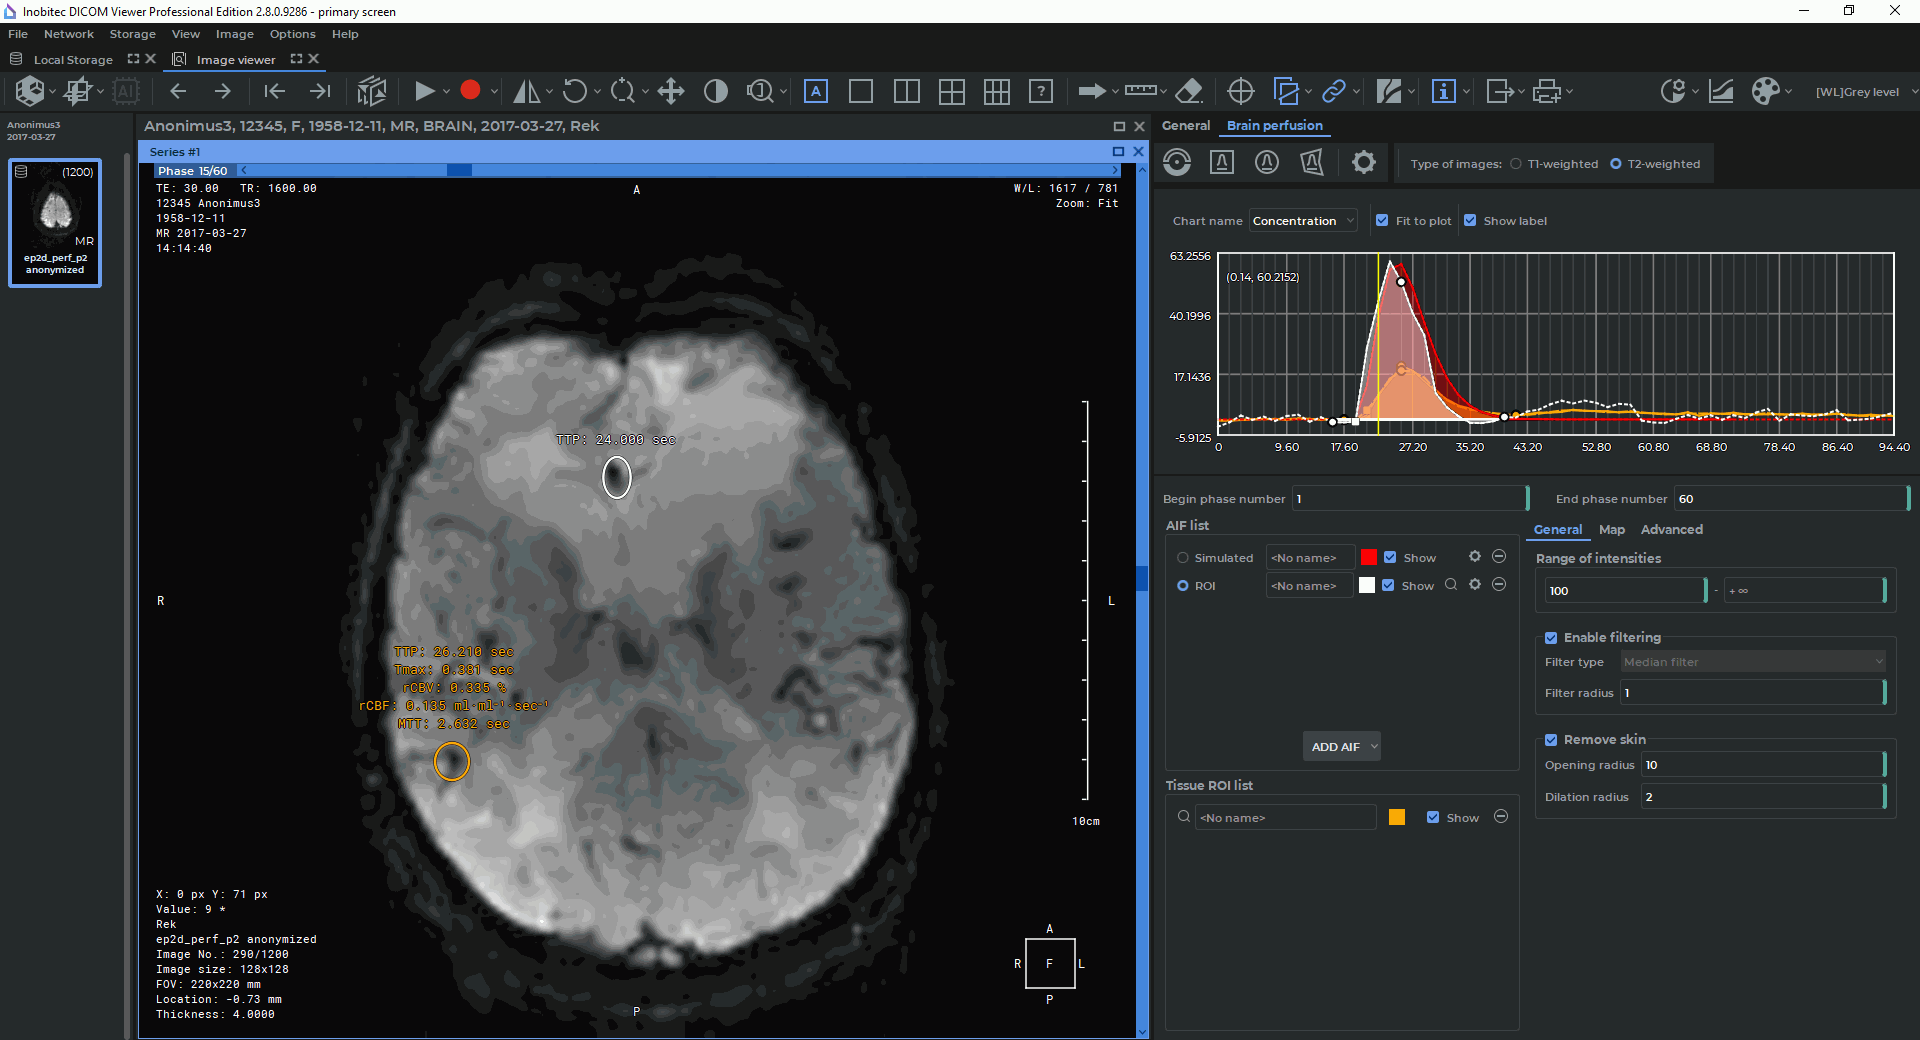Viewport: 1920px width, 1040px height.
Task: Select the ep2d_perf_p2 series thumbnail
Action: point(55,223)
